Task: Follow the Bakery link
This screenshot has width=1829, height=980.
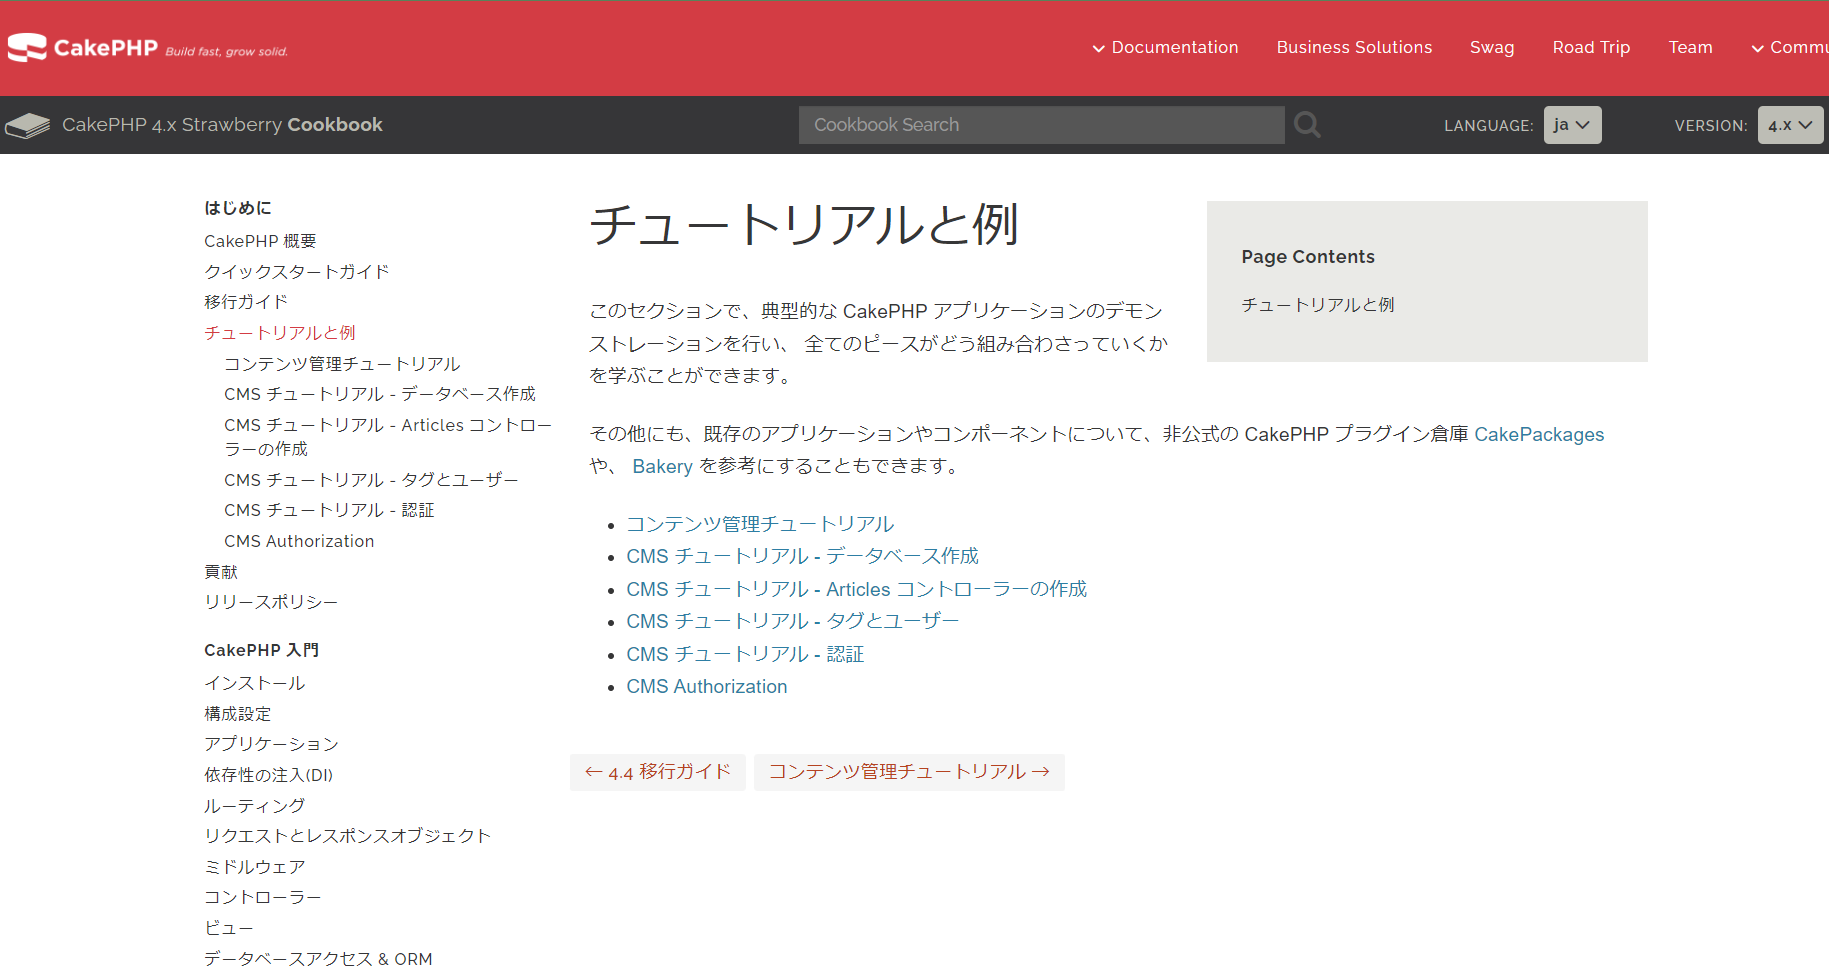Action: click(x=662, y=466)
